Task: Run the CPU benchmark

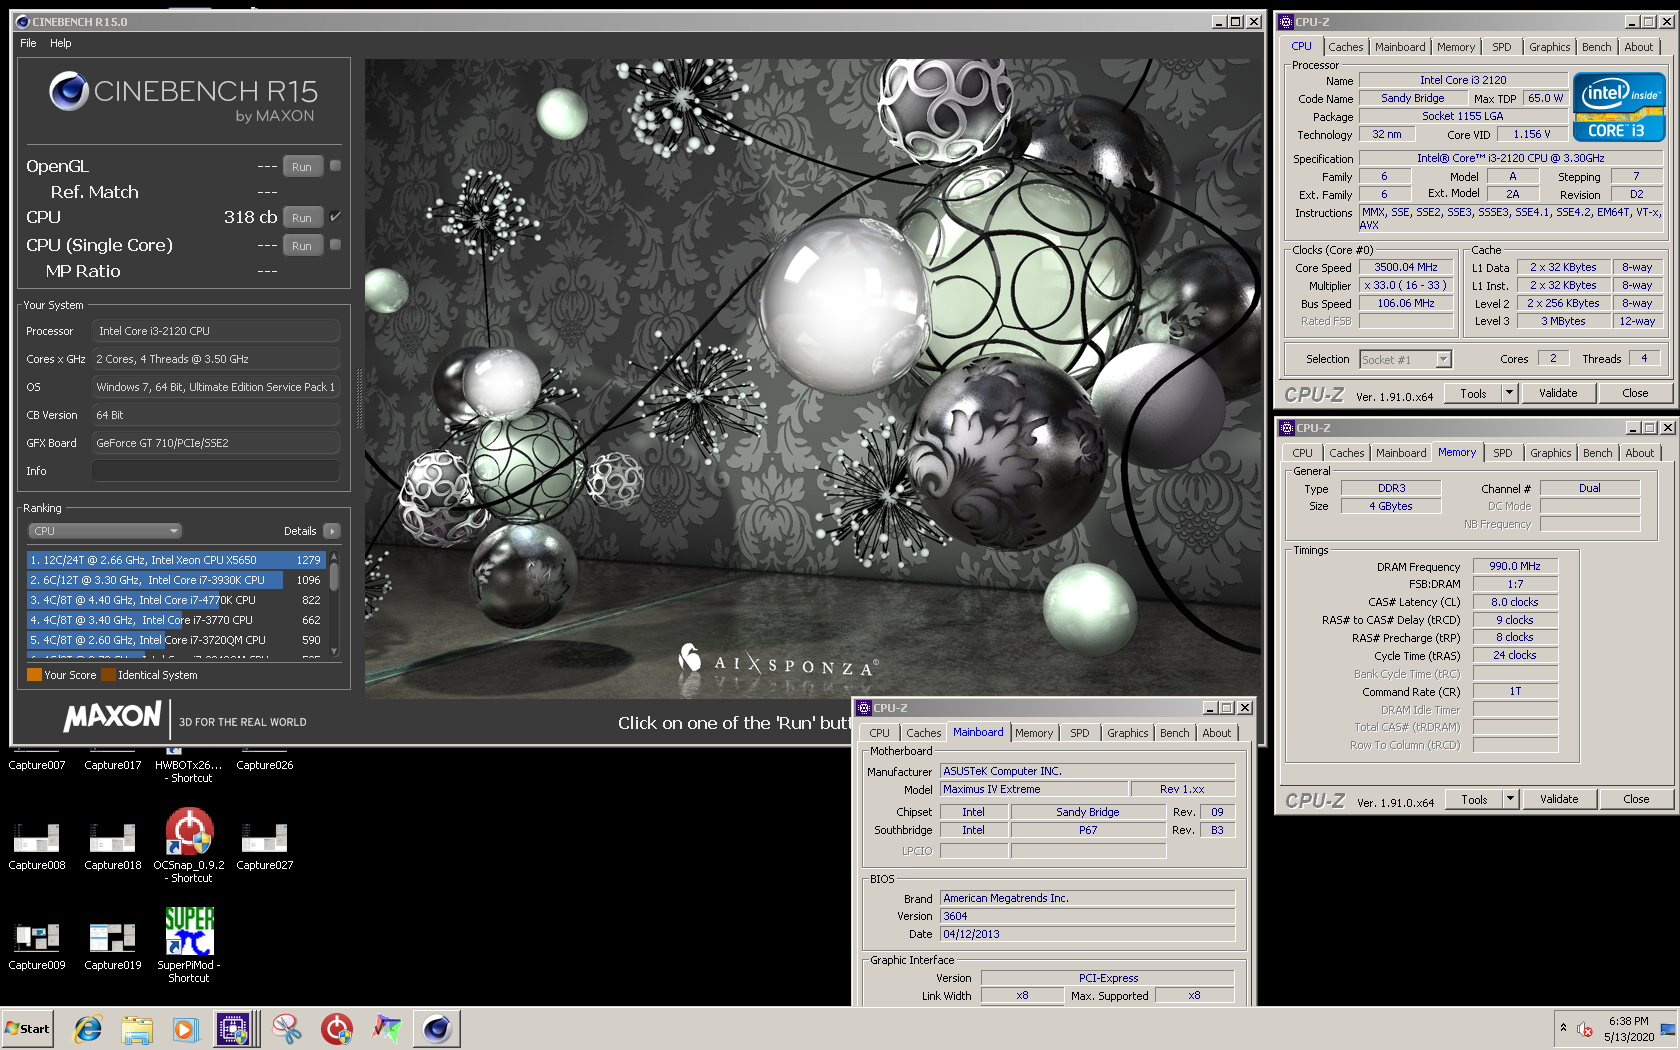Action: [x=302, y=217]
